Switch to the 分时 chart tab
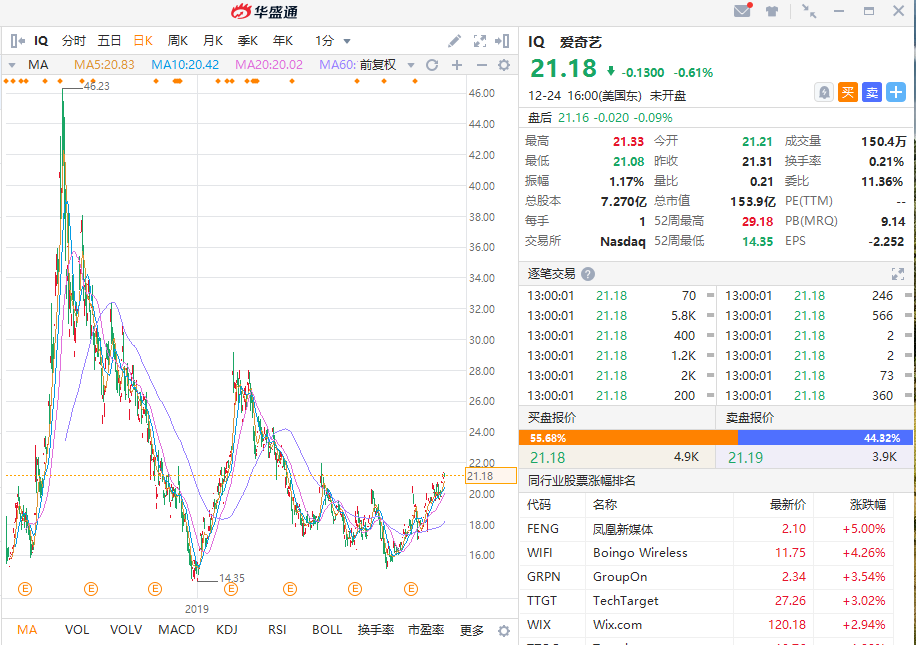The height and width of the screenshot is (645, 916). (74, 41)
